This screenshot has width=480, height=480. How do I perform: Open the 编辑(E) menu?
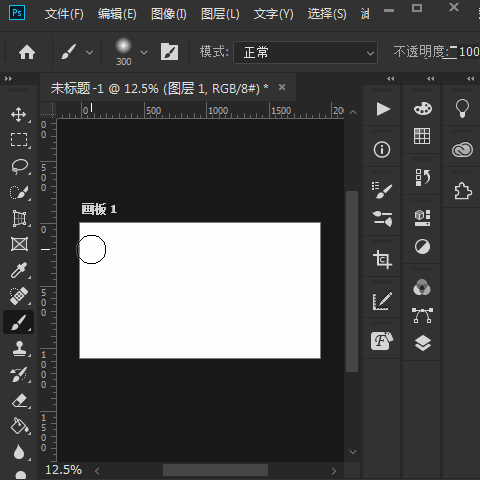117,14
